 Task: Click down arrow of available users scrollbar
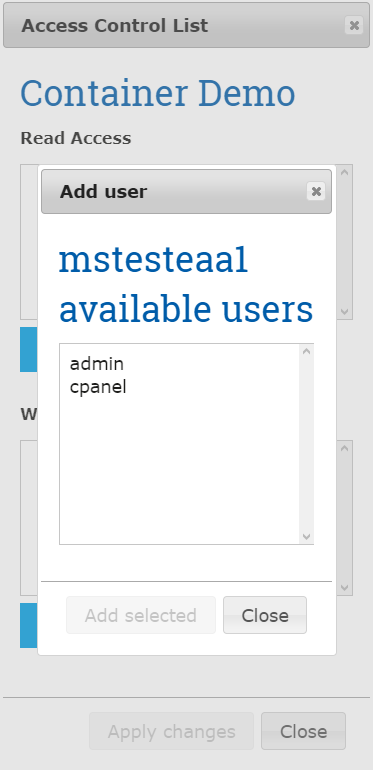click(x=307, y=537)
